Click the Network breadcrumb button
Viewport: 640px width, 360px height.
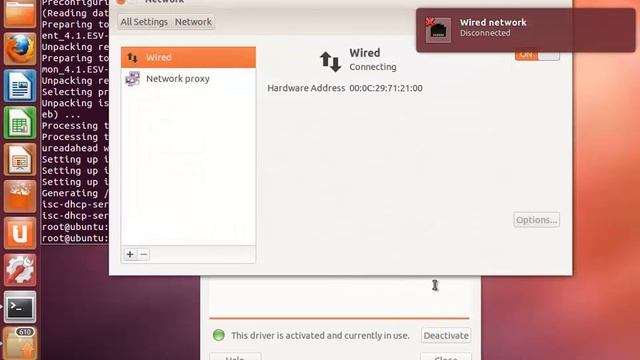click(x=193, y=22)
